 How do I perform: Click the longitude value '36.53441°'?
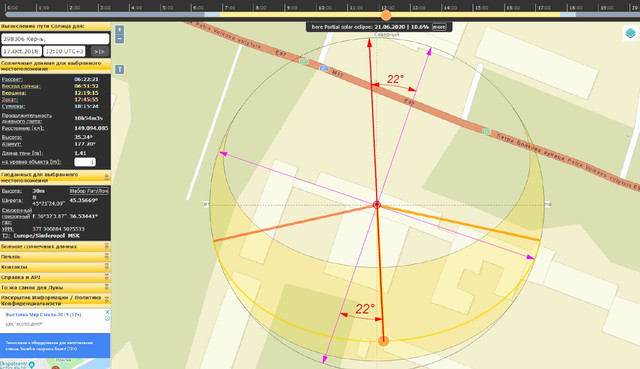pyautogui.click(x=83, y=216)
